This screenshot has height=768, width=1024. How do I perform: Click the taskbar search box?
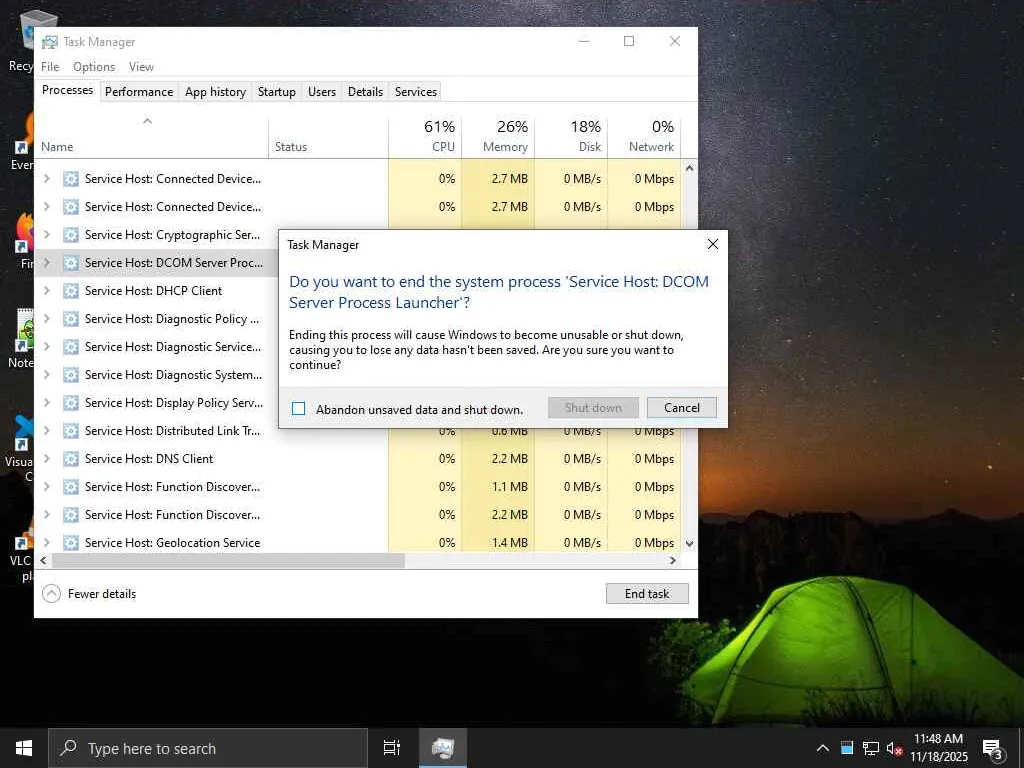(208, 748)
